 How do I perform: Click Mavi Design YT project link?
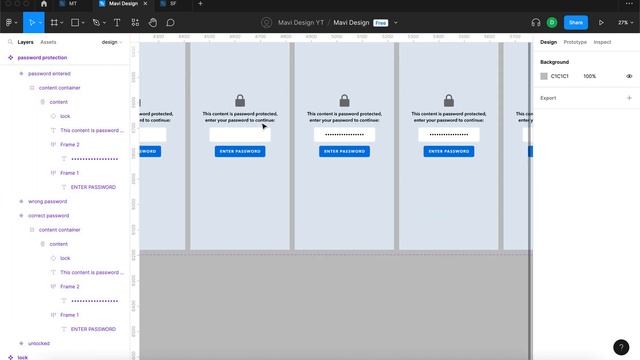coord(301,23)
